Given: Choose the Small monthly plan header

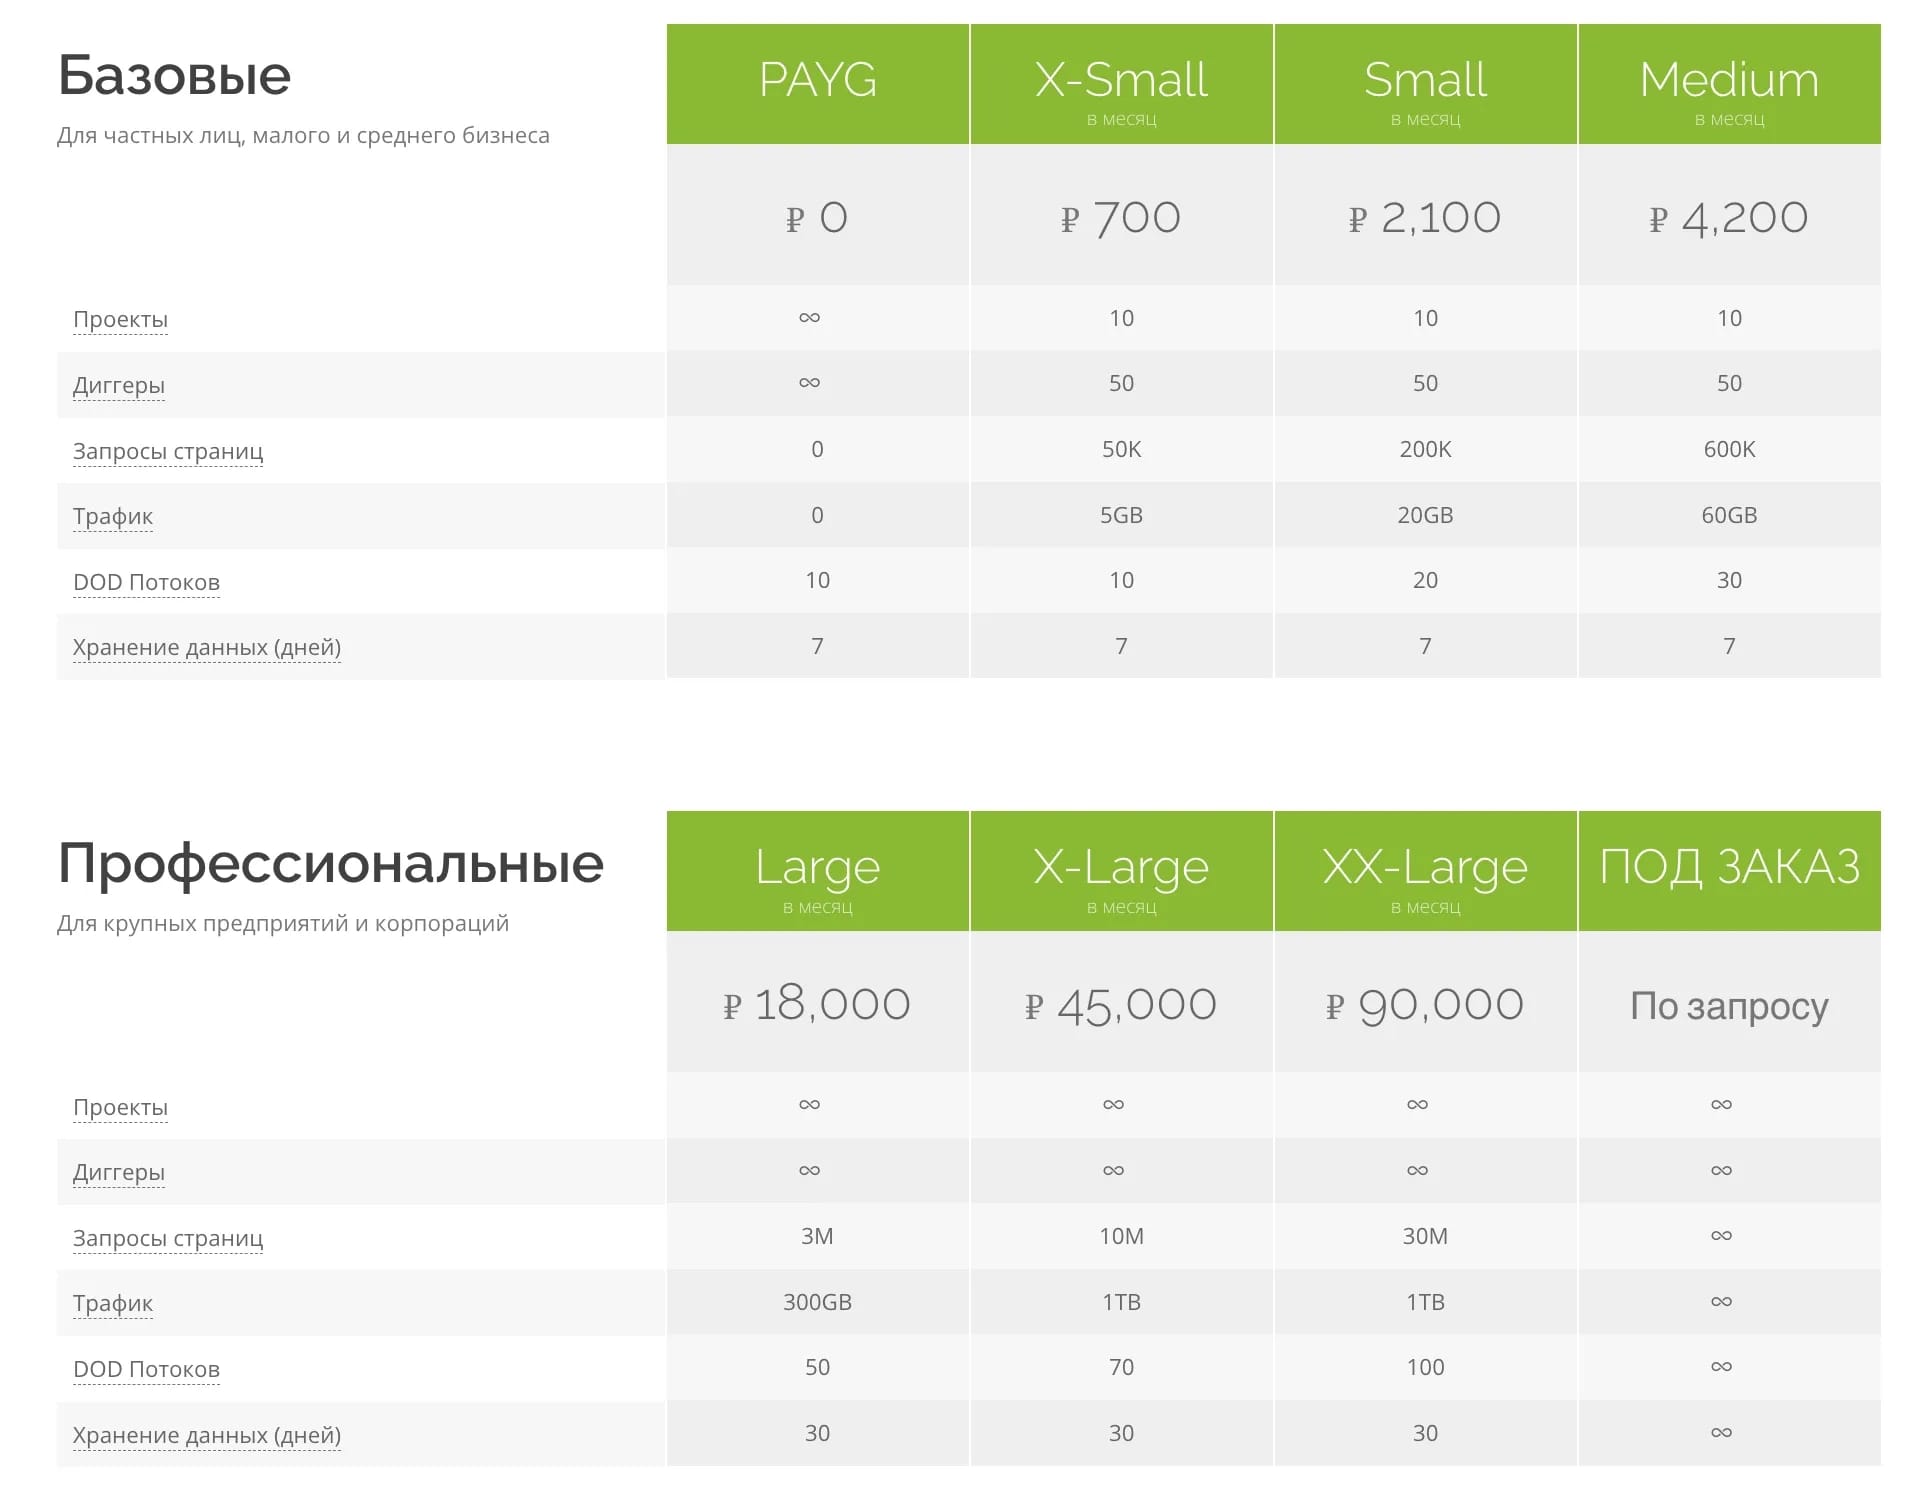Looking at the screenshot, I should click(x=1425, y=84).
